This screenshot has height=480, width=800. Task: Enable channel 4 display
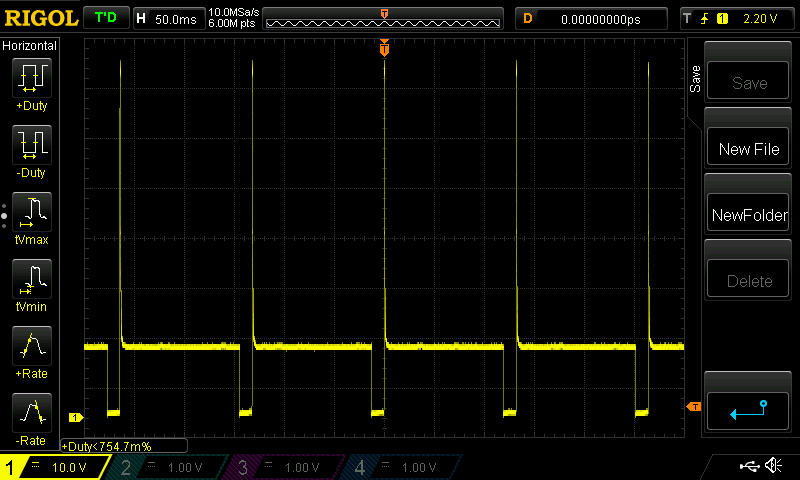[x=400, y=467]
